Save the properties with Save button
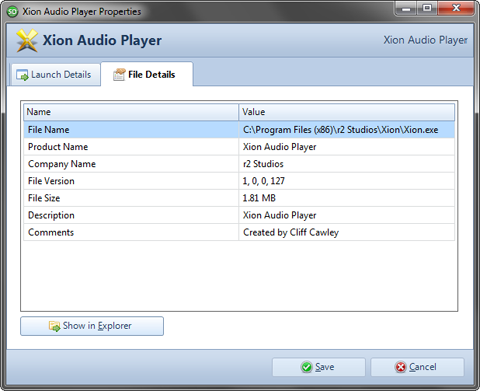This screenshot has height=391, width=480. coord(318,367)
